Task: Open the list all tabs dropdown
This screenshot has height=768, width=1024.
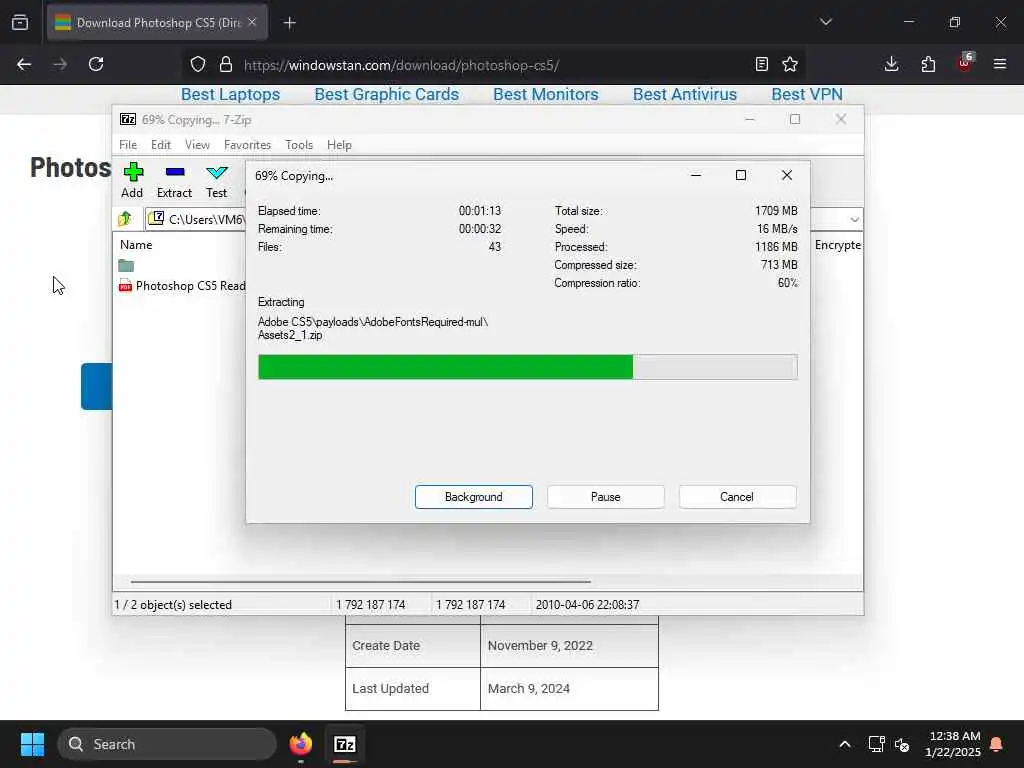Action: pos(825,22)
